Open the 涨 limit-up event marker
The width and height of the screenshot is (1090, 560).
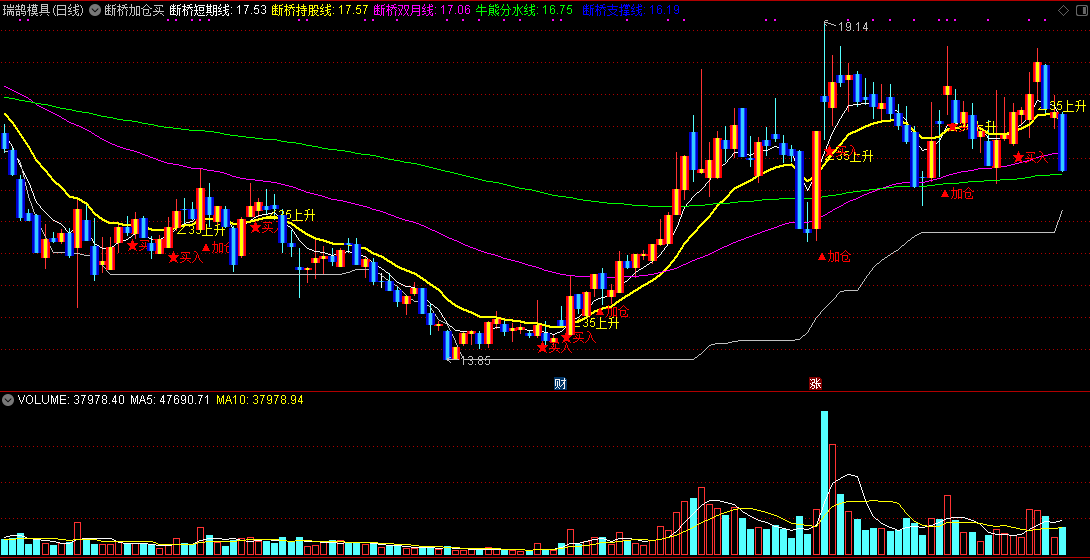click(815, 384)
